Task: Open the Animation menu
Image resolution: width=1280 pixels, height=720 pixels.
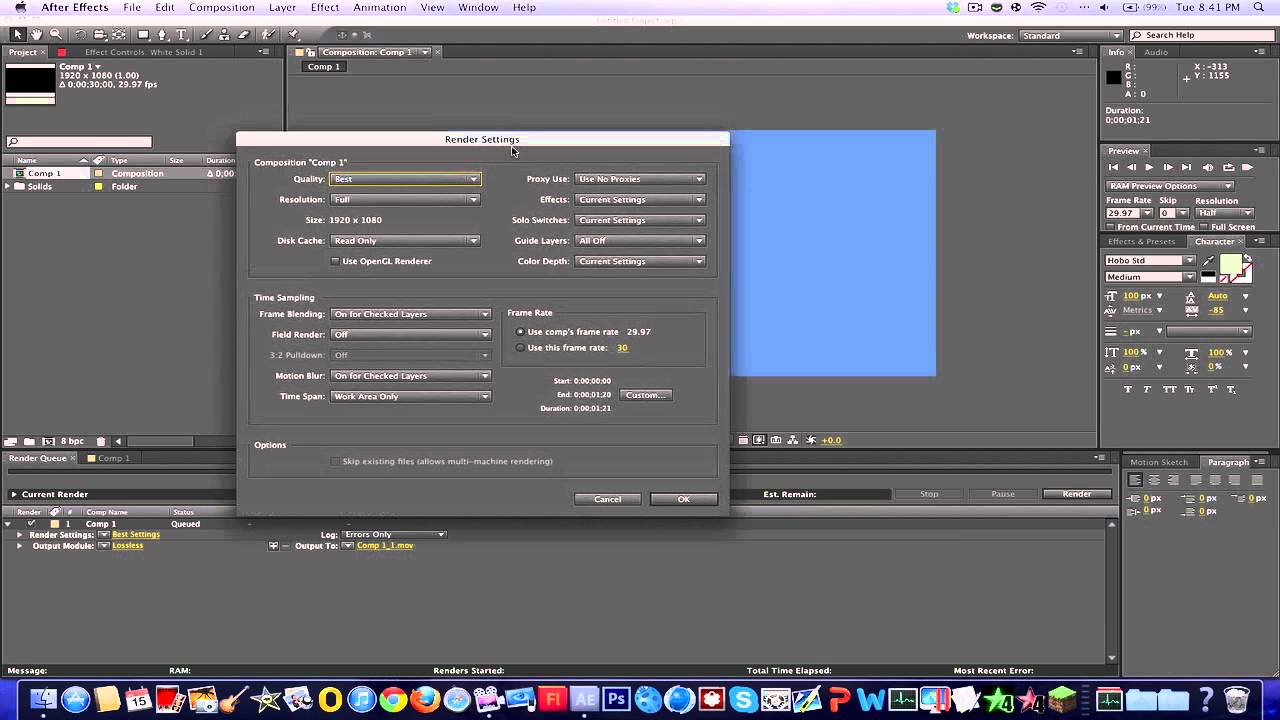Action: (379, 7)
